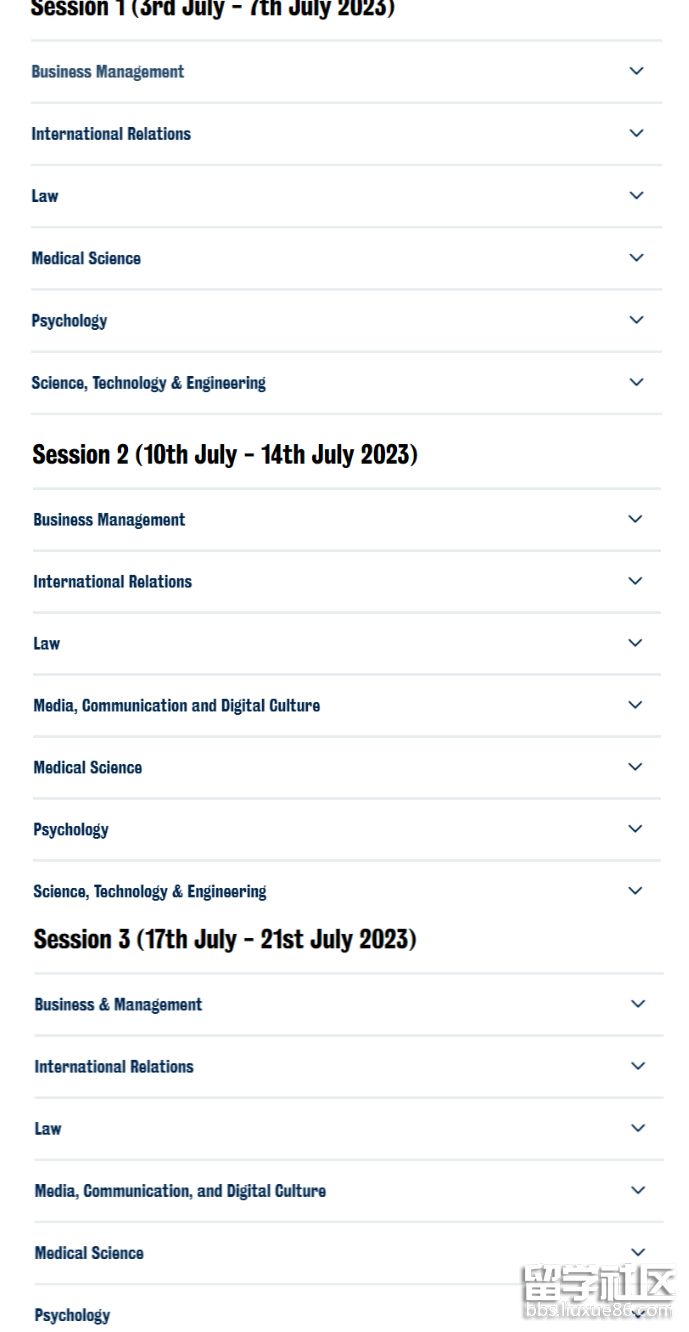
Task: Expand Session 2 Media, Communication and Digital Culture
Action: pyautogui.click(x=176, y=706)
